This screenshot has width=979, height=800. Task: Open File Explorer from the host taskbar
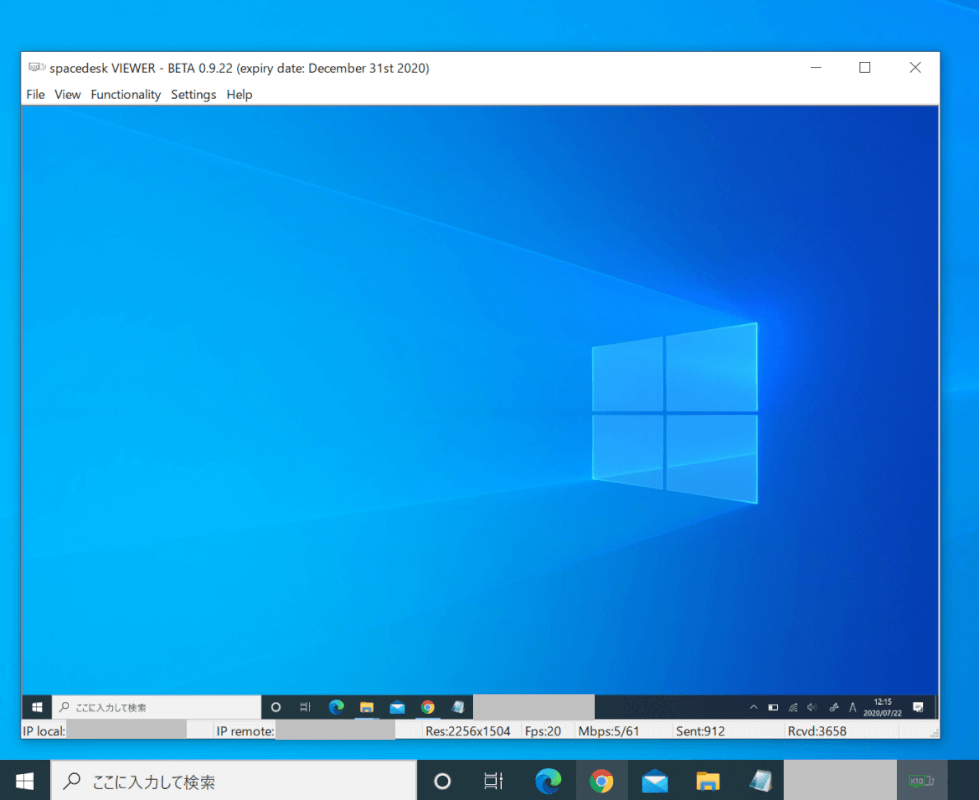(708, 781)
